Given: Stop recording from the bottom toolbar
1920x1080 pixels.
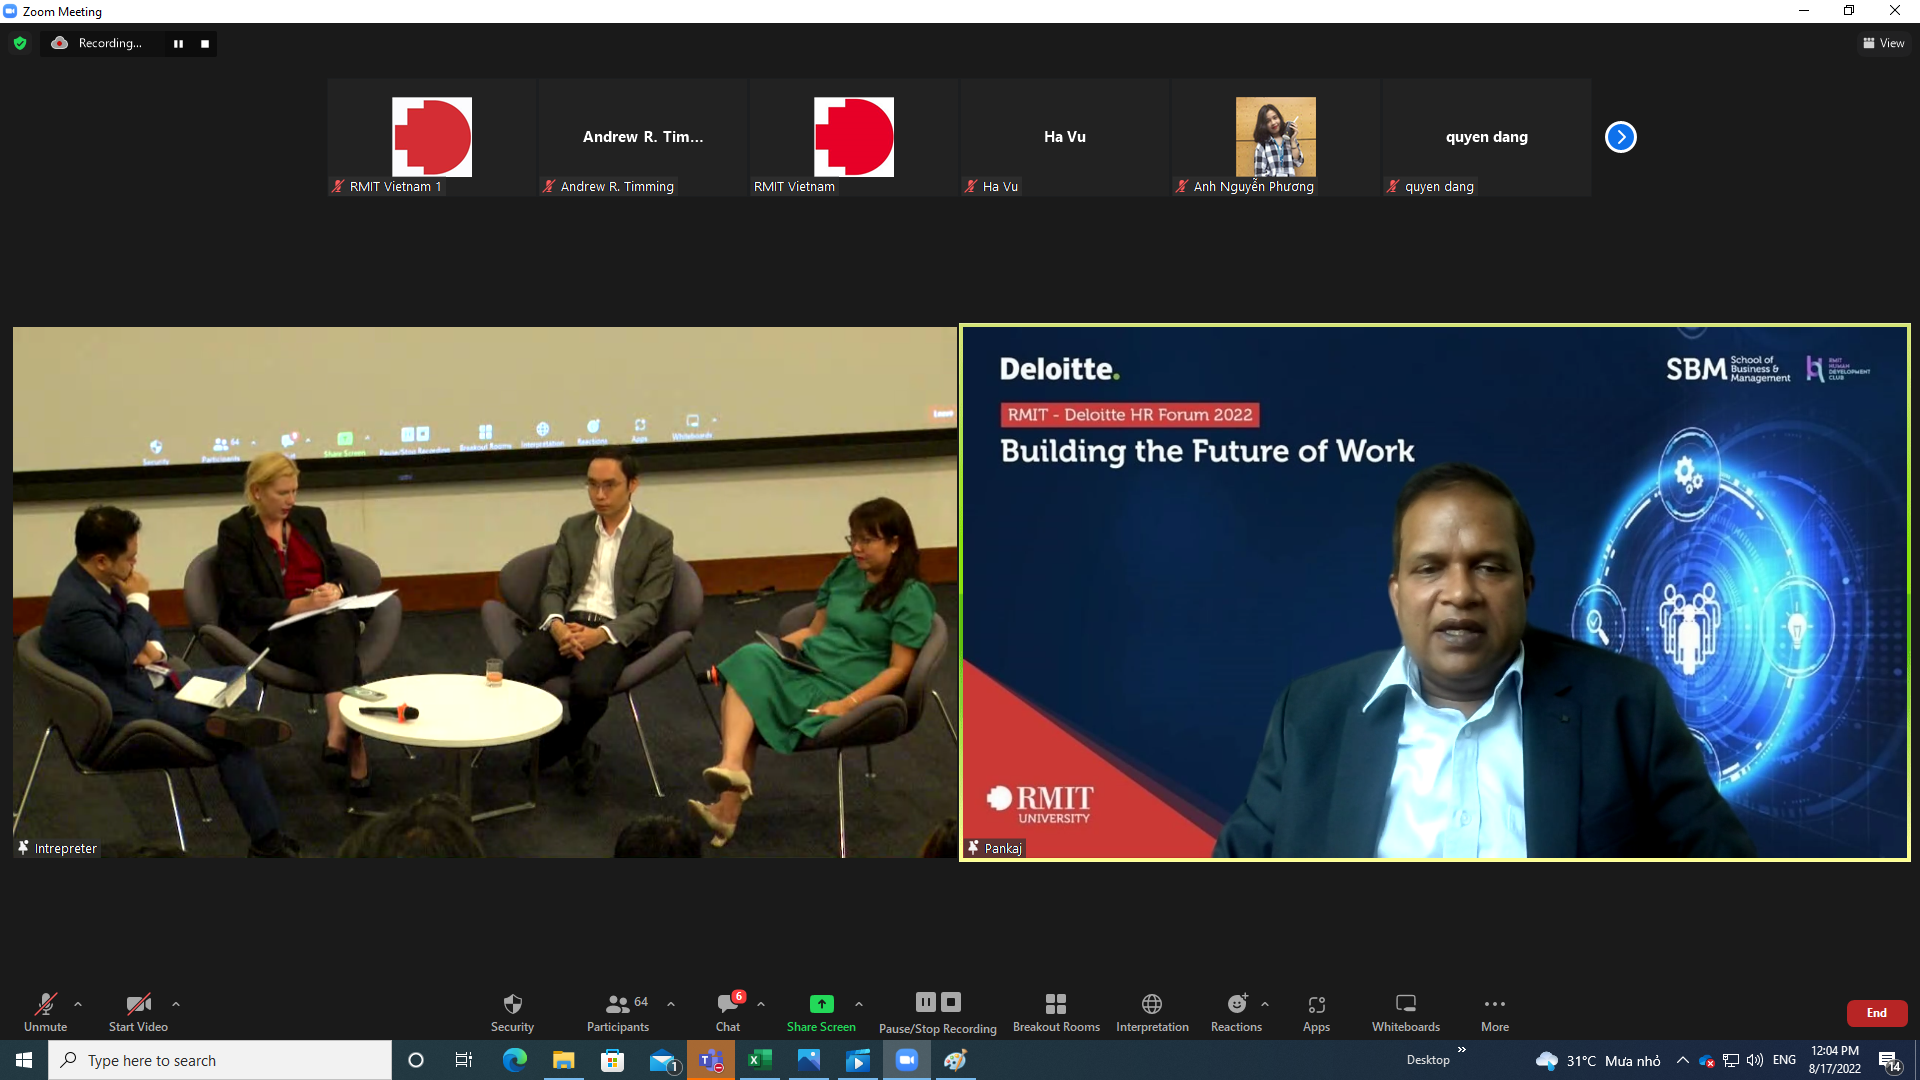Looking at the screenshot, I should (x=951, y=1002).
